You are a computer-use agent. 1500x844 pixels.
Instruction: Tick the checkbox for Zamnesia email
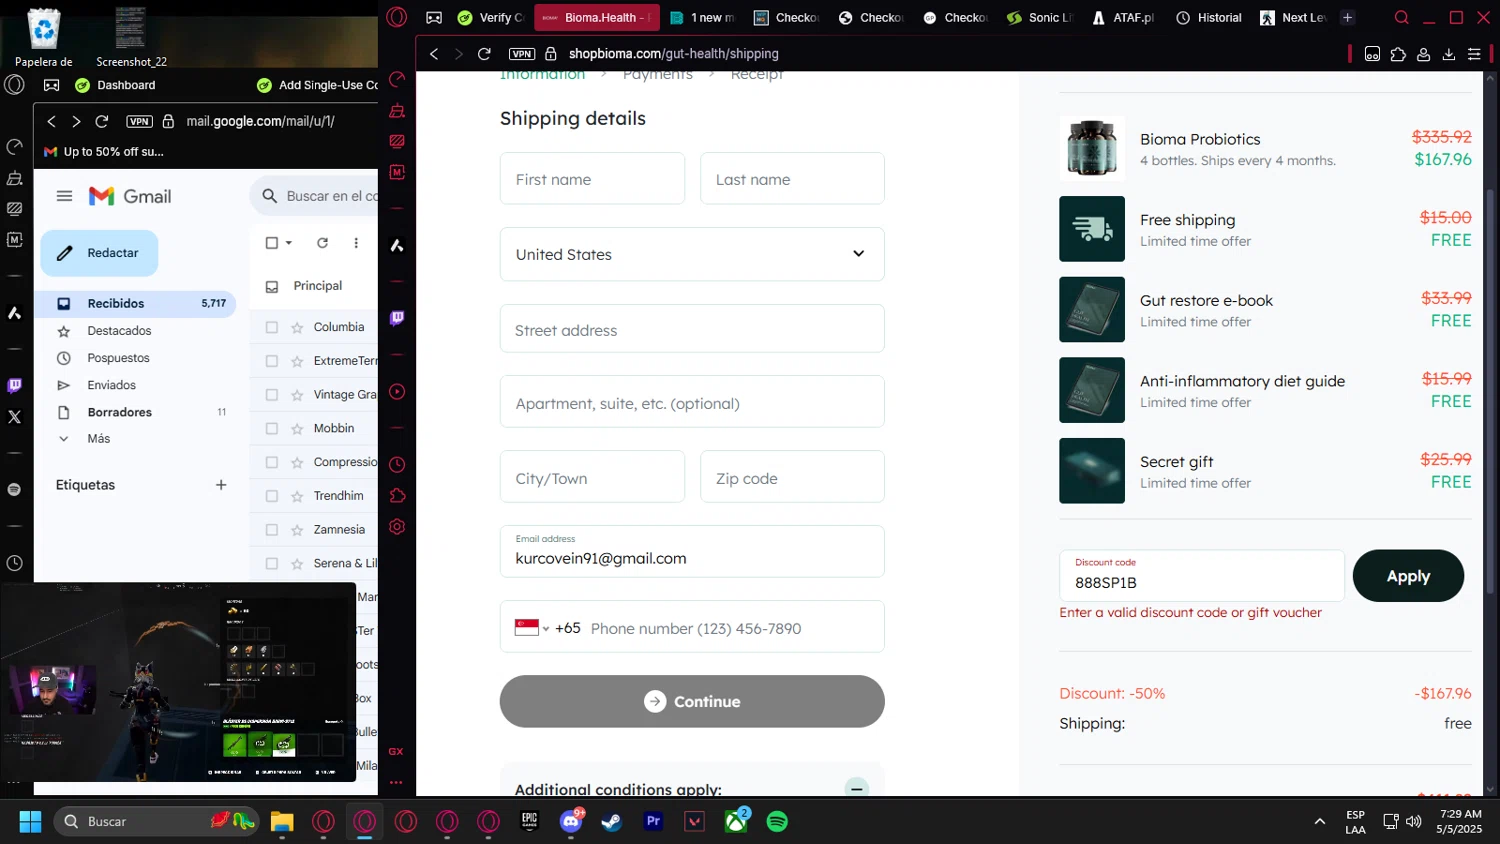272,530
